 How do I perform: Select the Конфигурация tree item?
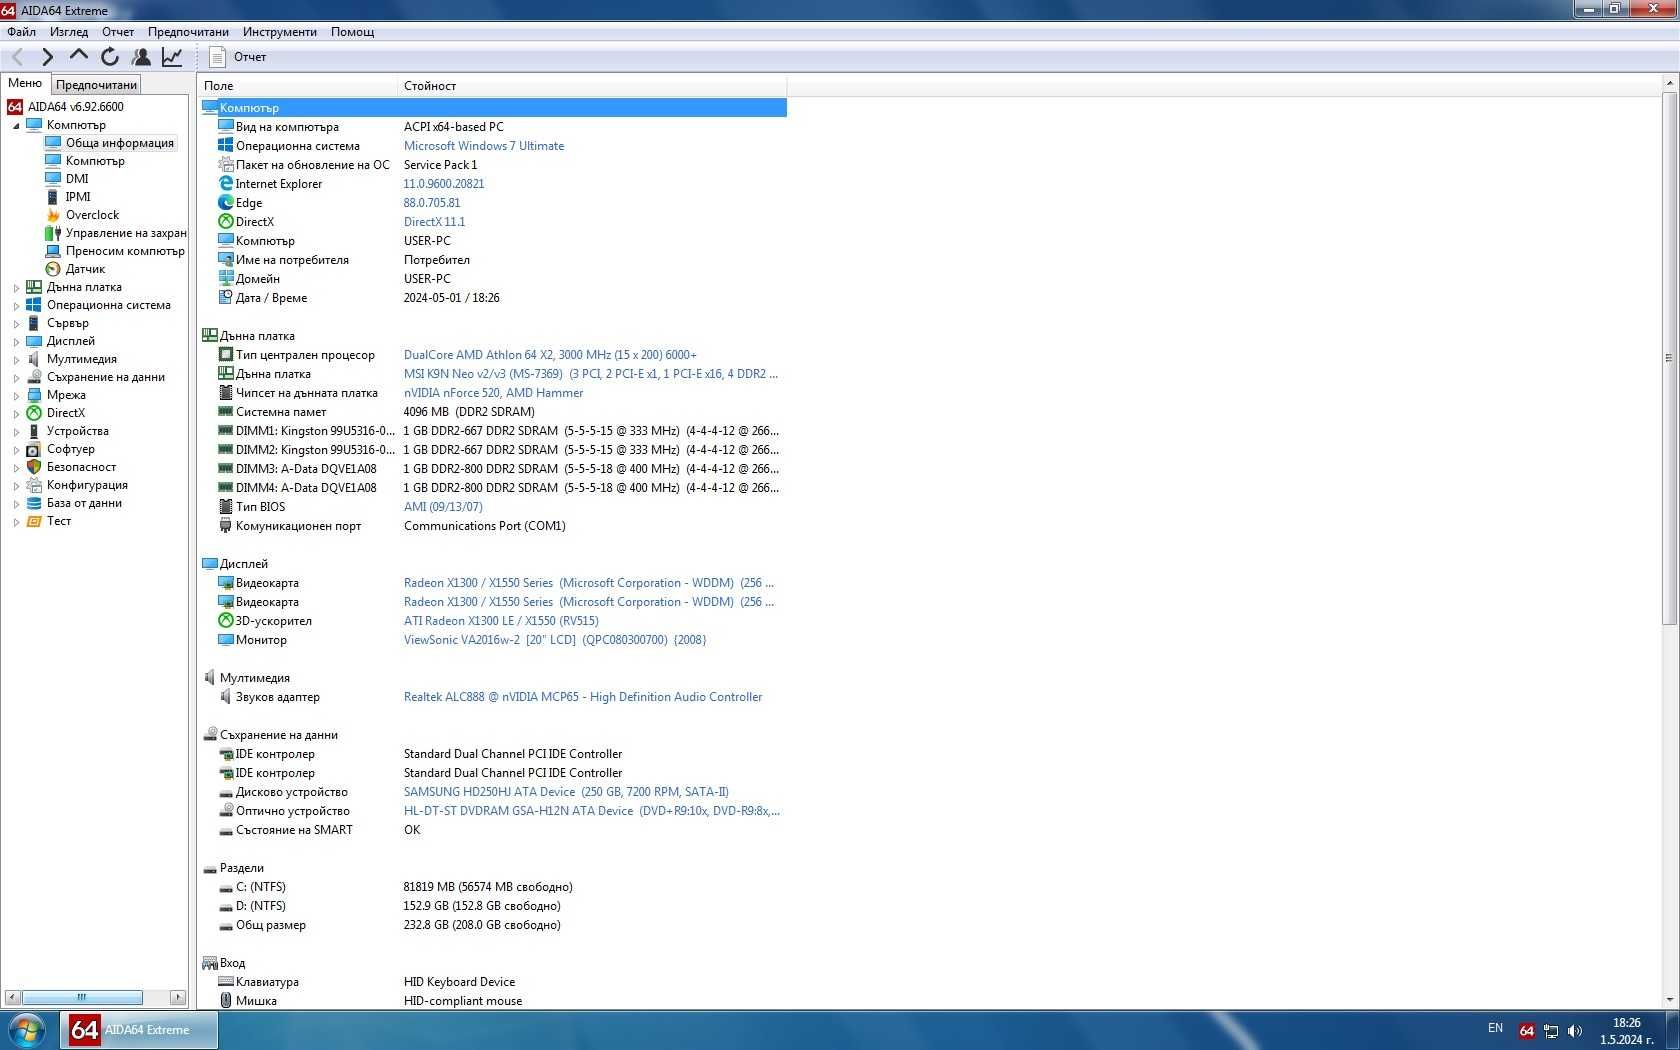click(87, 485)
